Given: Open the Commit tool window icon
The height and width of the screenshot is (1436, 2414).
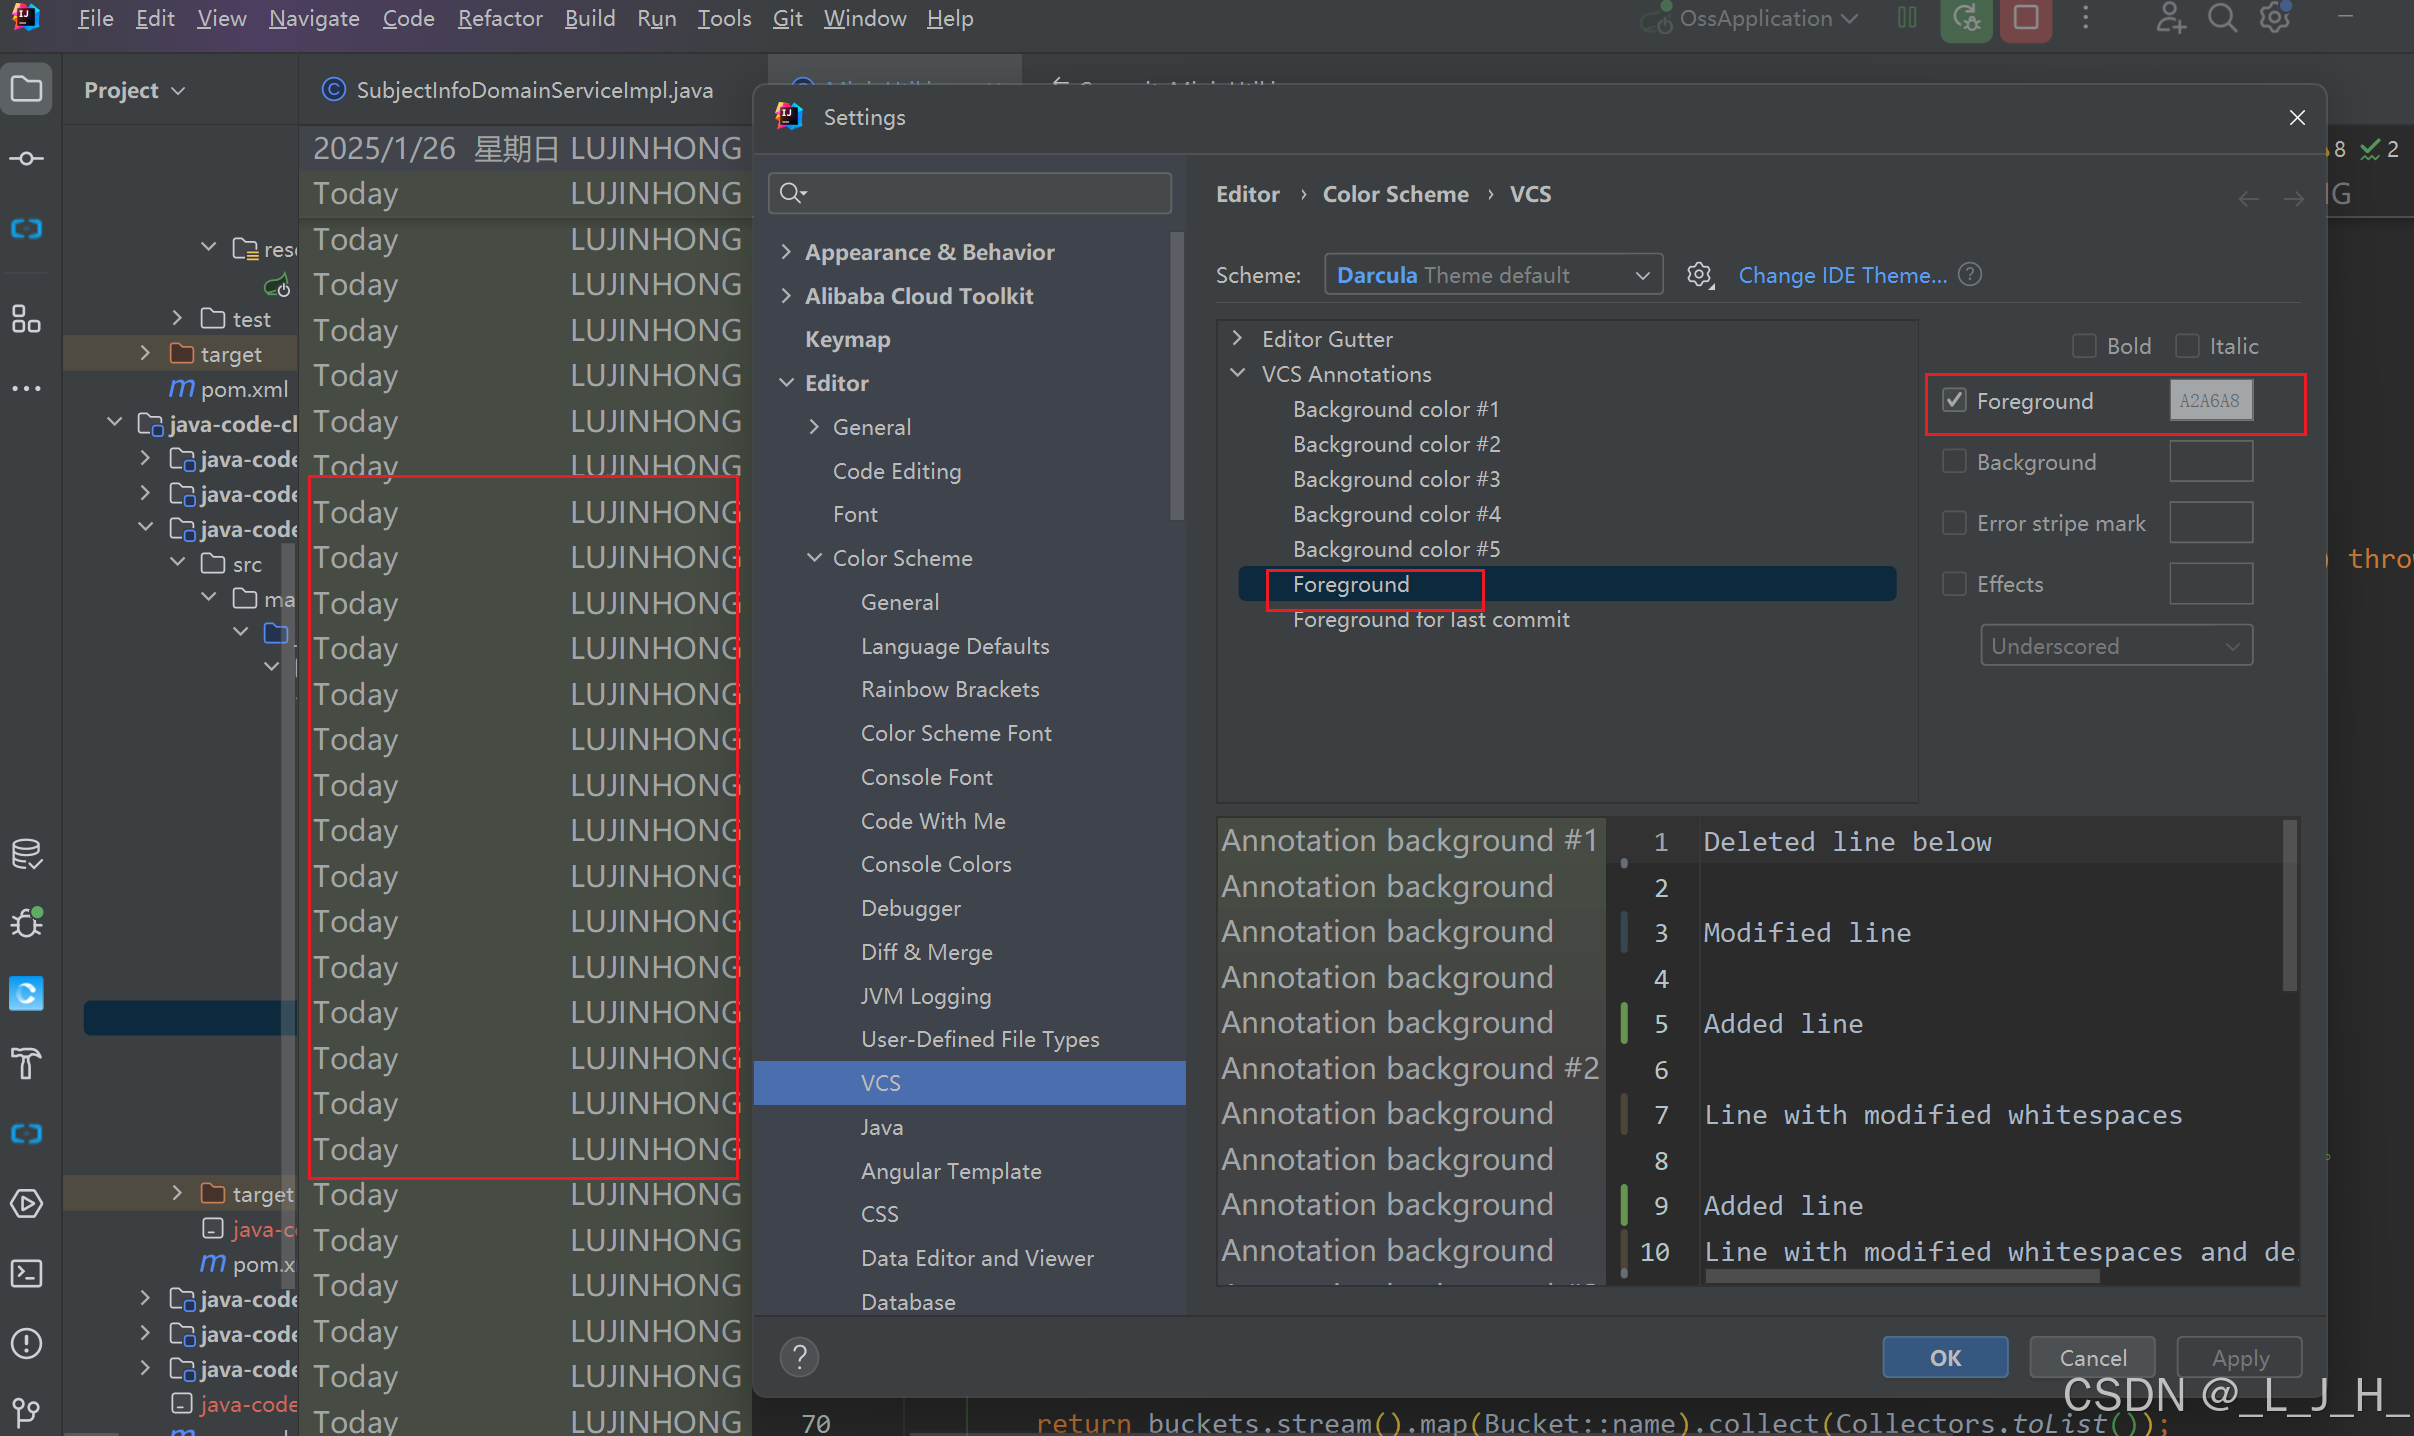Looking at the screenshot, I should (27, 159).
